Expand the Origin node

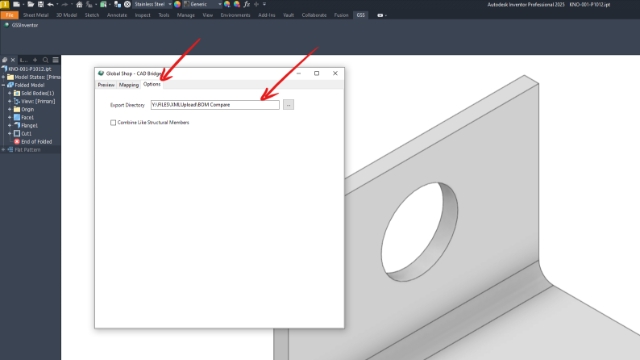[x=10, y=109]
